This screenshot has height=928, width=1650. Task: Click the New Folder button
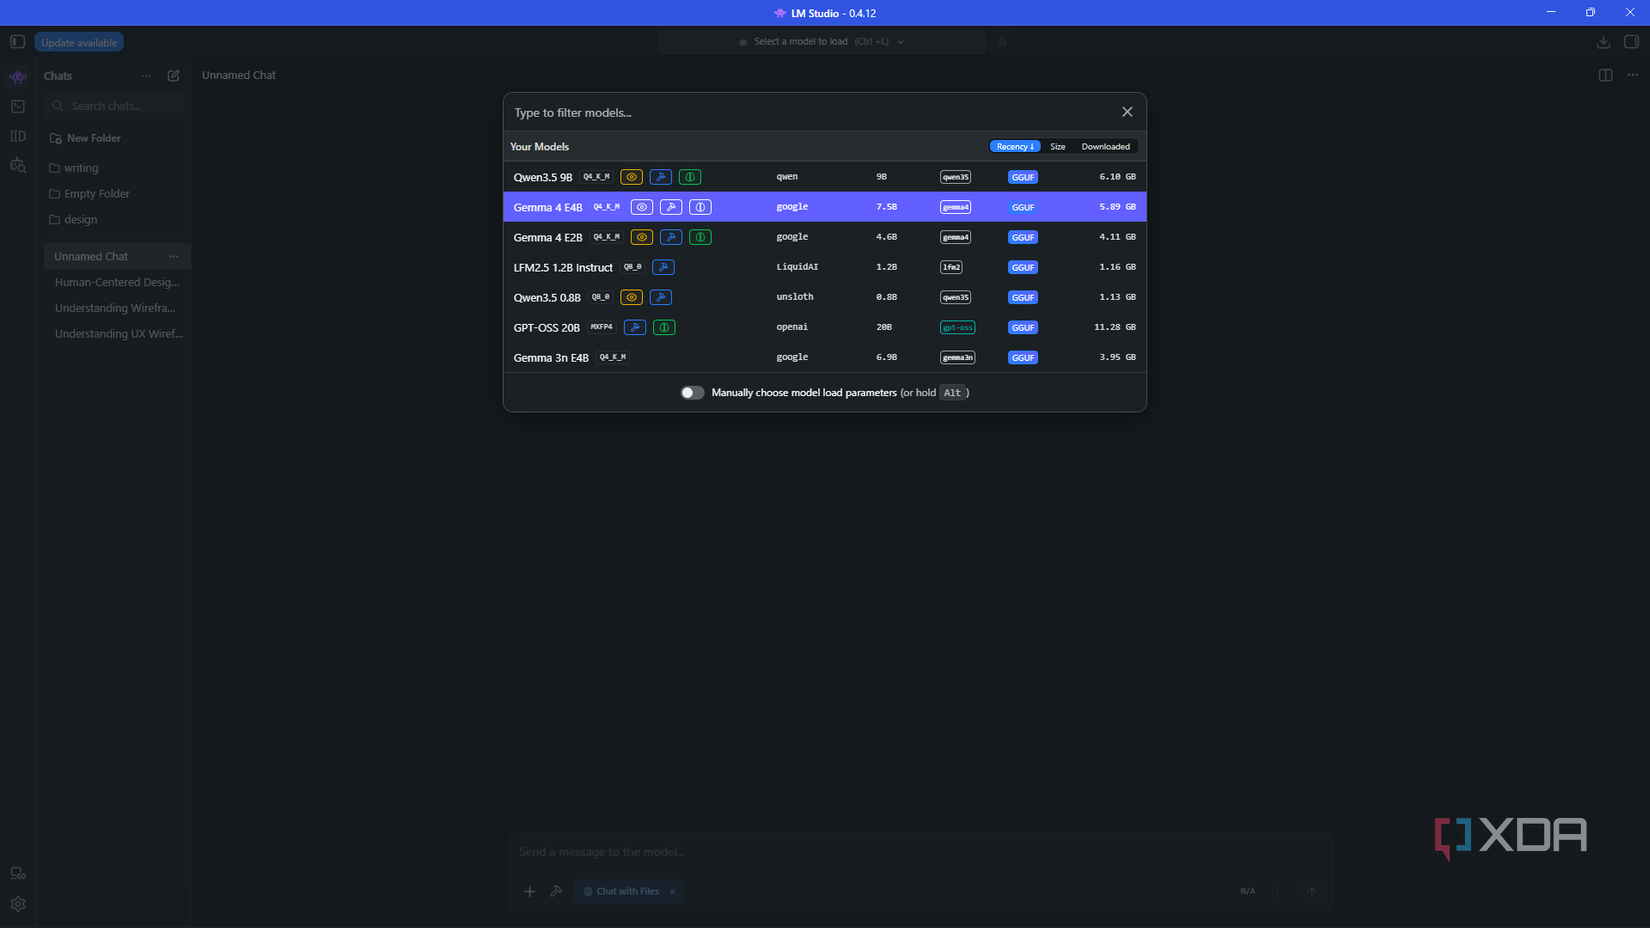(x=86, y=138)
